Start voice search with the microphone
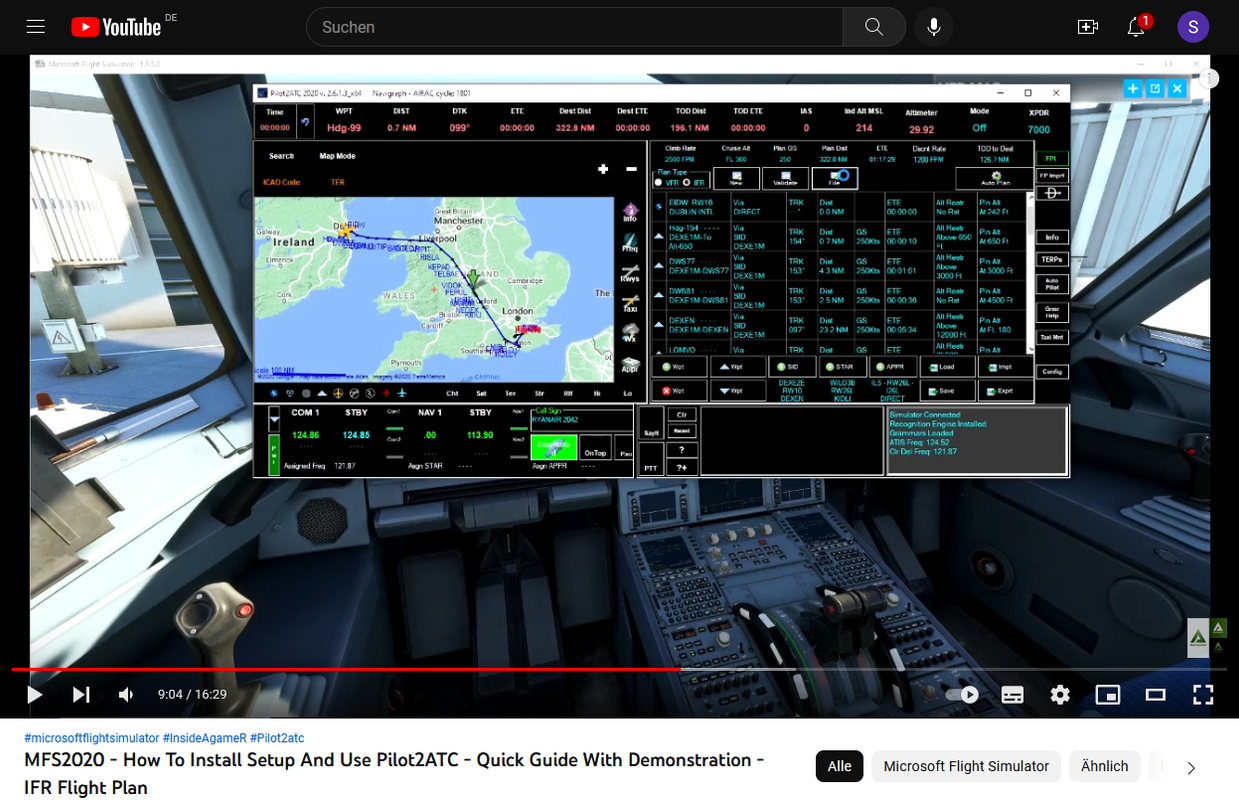1239x800 pixels. 934,27
